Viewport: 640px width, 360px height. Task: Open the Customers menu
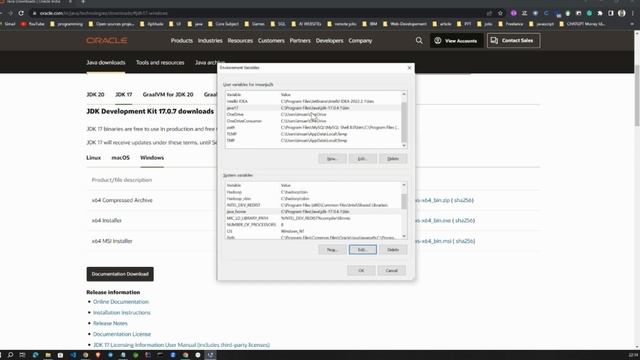pos(271,40)
